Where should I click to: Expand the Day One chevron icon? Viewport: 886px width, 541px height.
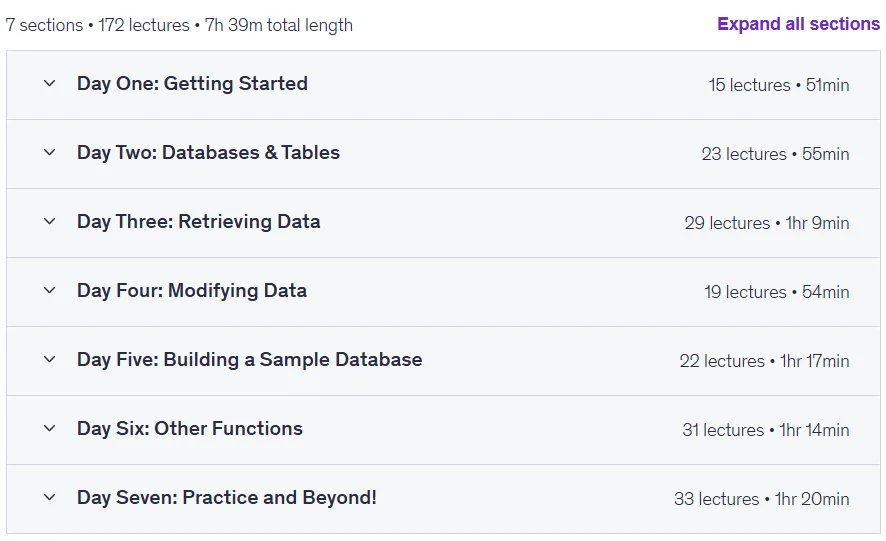[50, 84]
